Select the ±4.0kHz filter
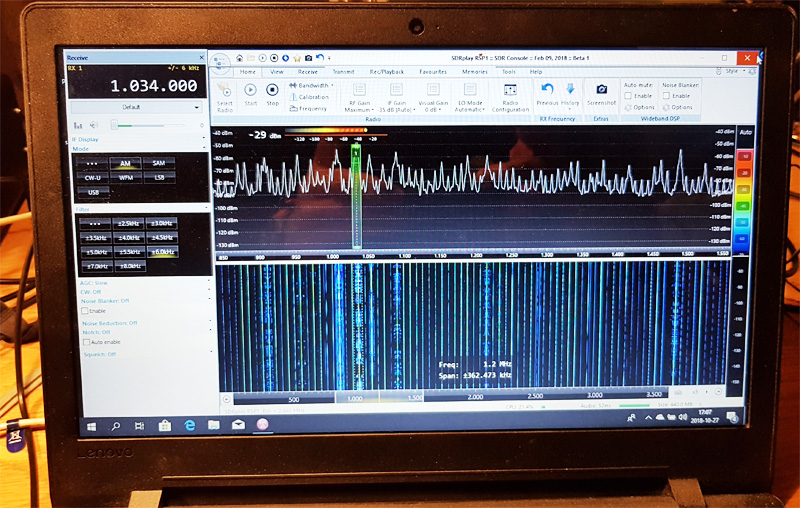This screenshot has height=508, width=800. tap(129, 238)
